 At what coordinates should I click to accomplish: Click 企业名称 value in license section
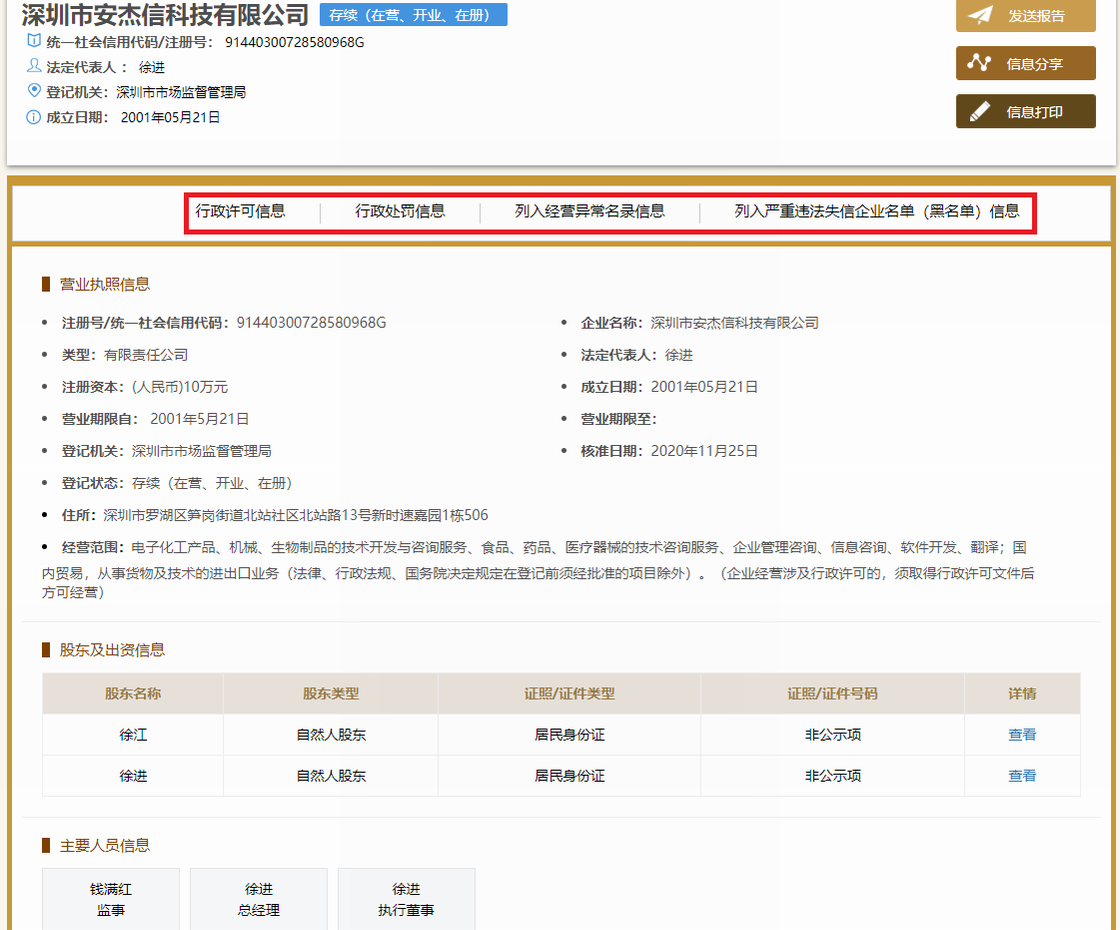734,323
